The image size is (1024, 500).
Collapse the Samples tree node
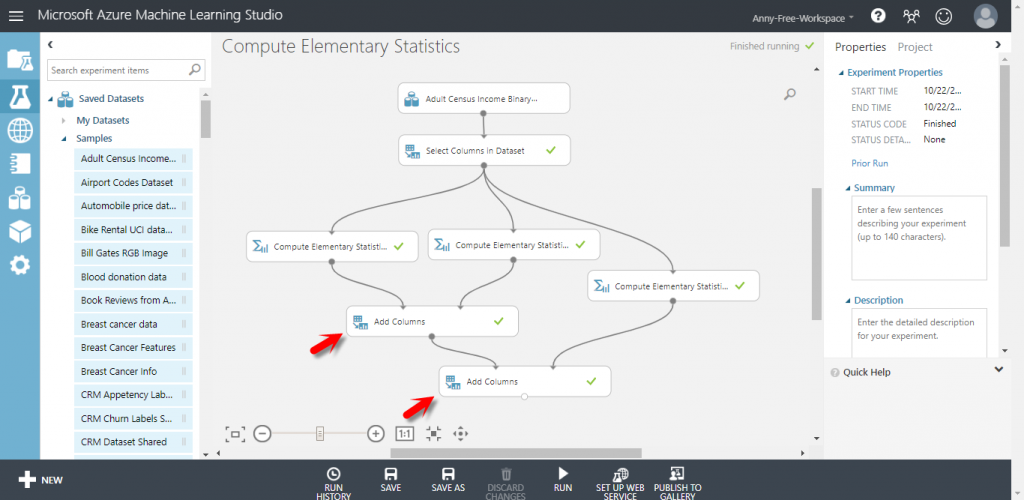click(64, 138)
